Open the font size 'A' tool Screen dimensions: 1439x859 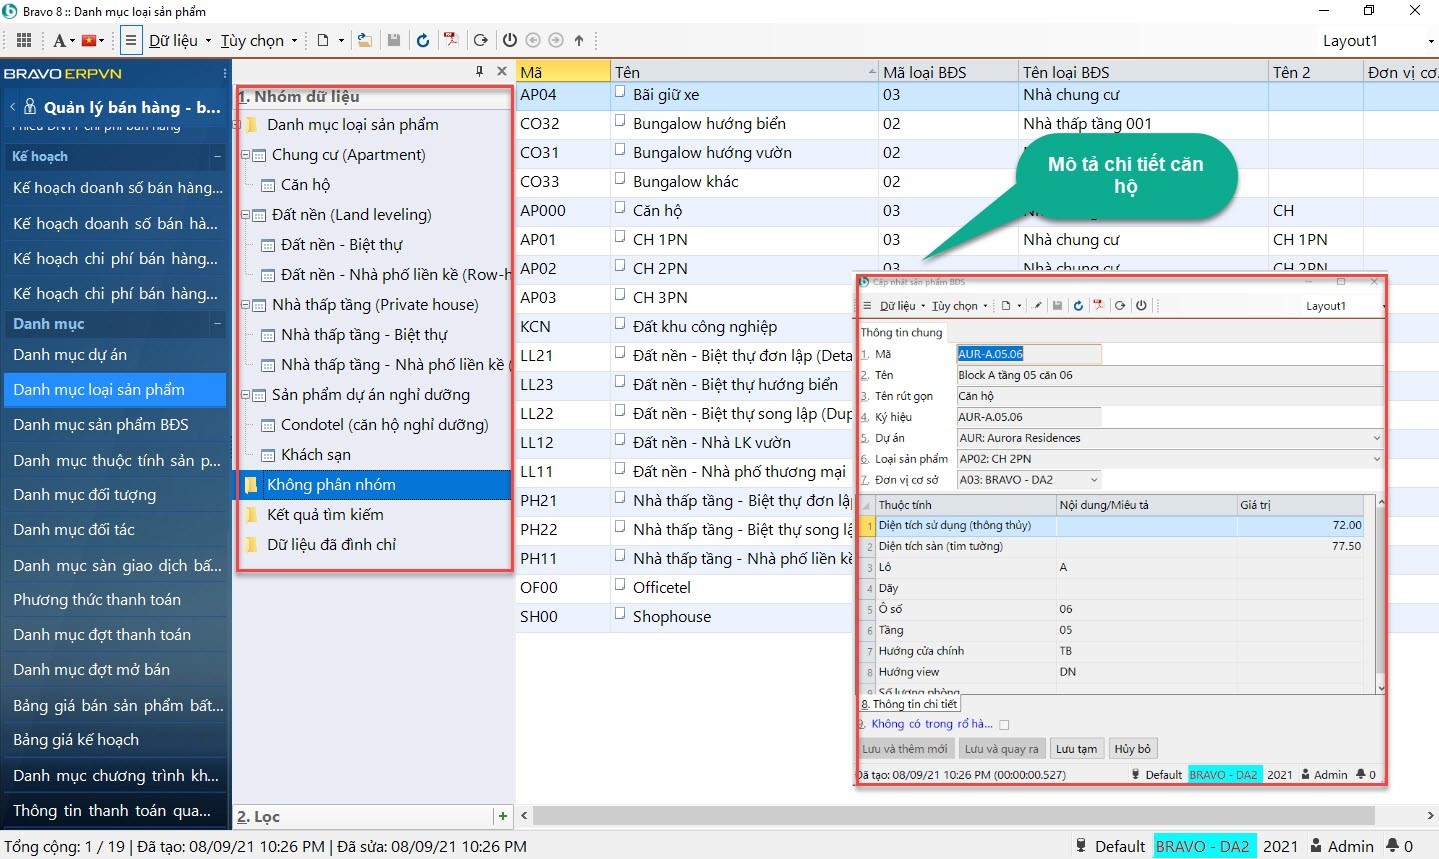point(60,40)
